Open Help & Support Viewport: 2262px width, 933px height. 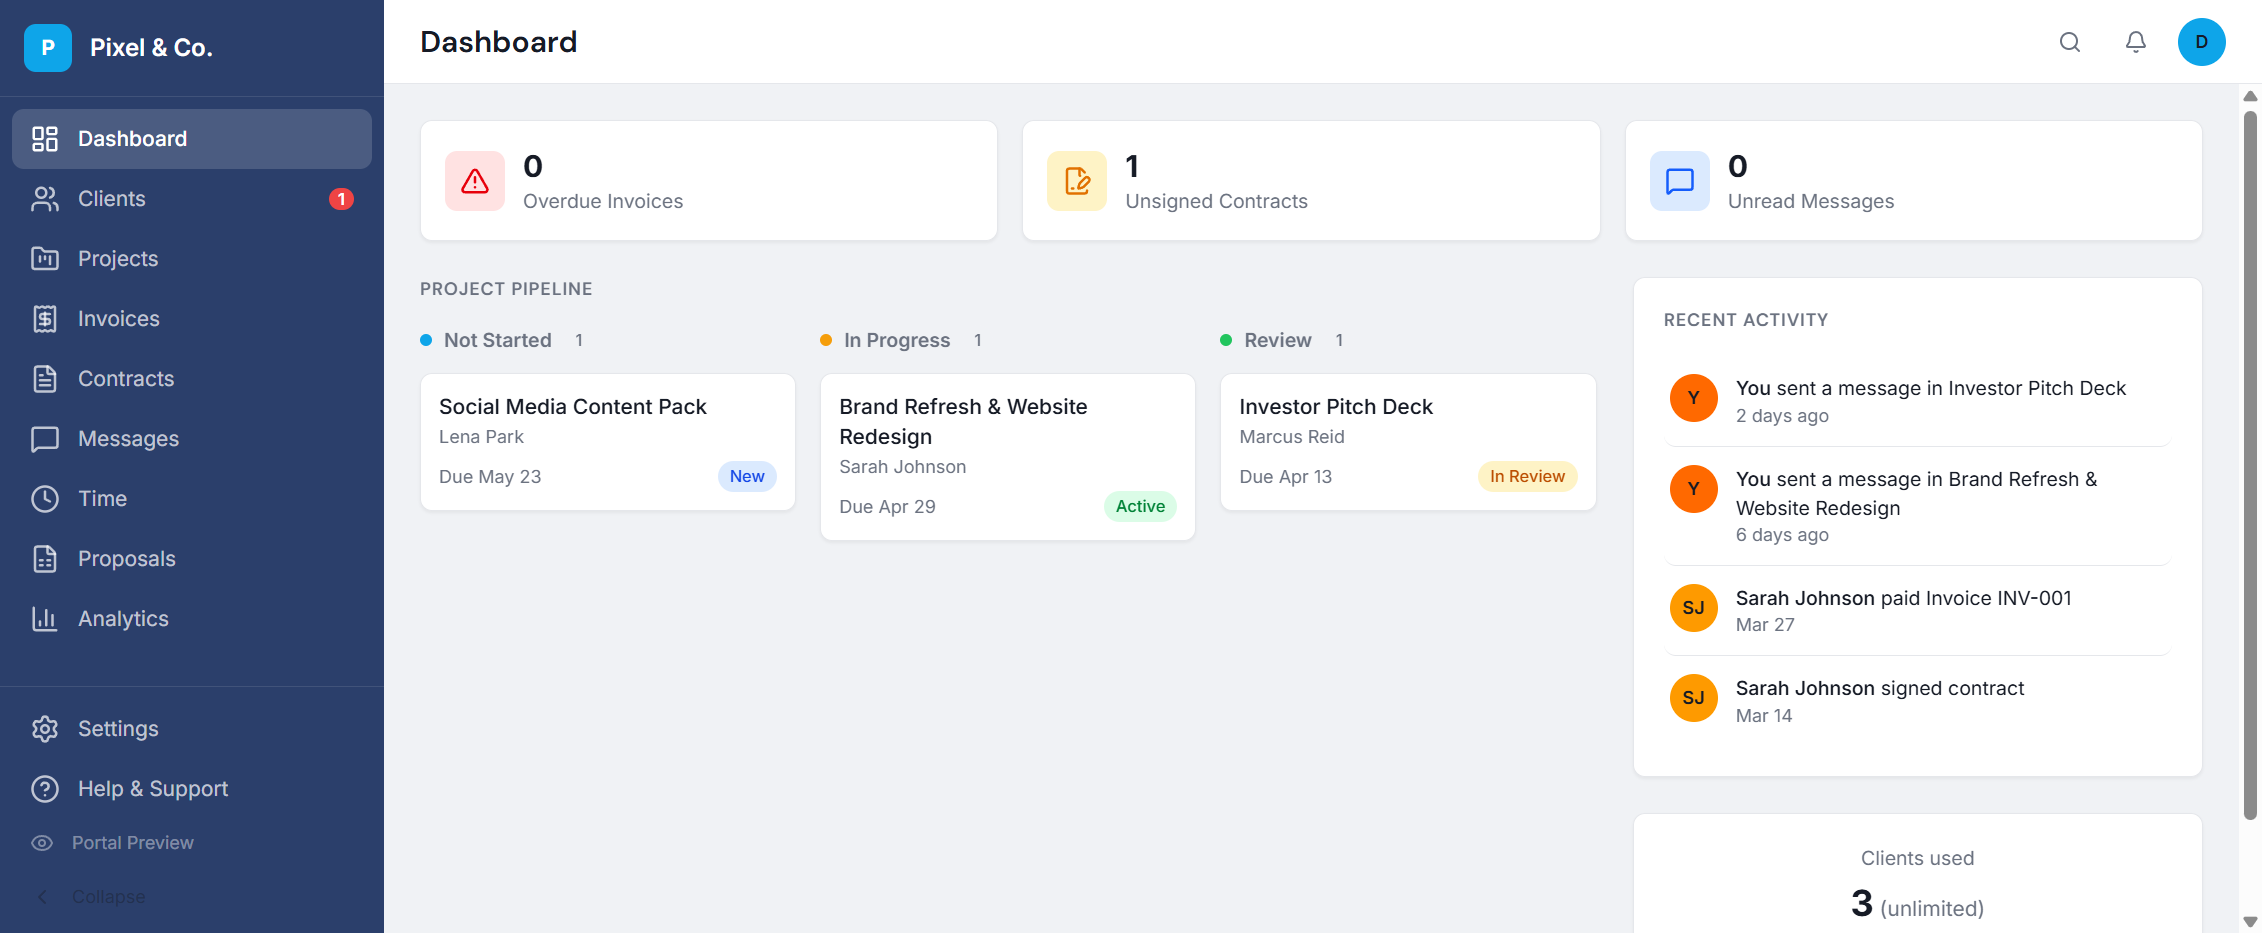point(153,789)
